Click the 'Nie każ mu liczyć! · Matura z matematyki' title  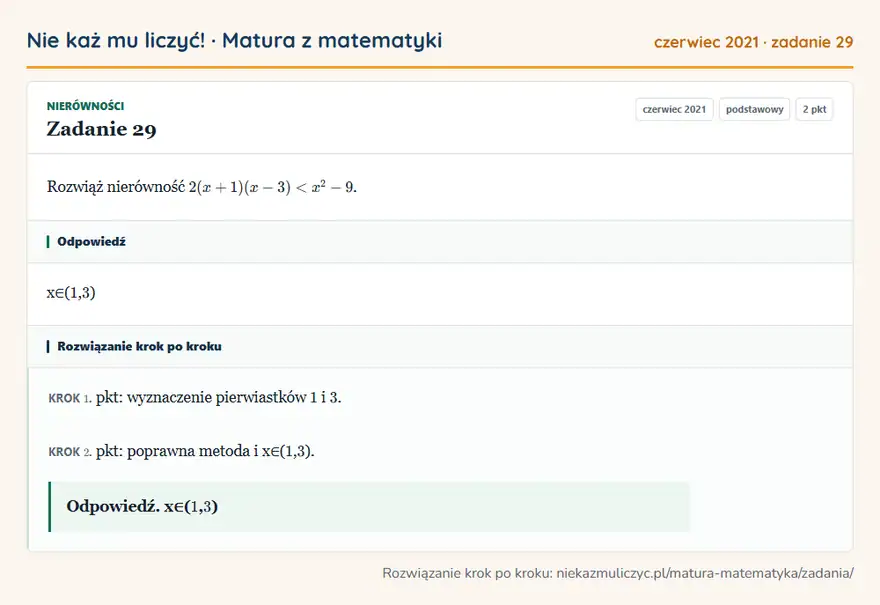[x=235, y=40]
